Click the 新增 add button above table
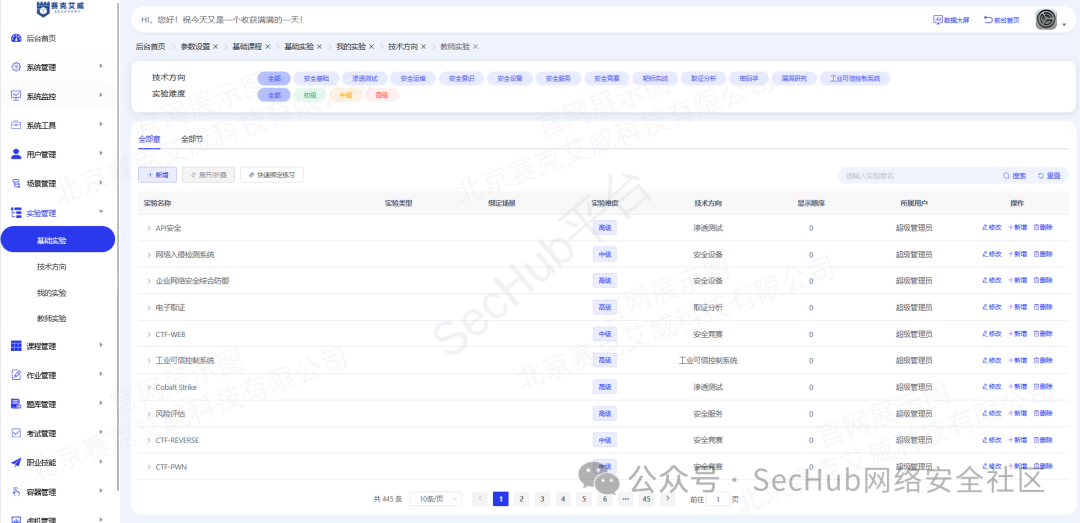This screenshot has width=1080, height=523. click(158, 175)
